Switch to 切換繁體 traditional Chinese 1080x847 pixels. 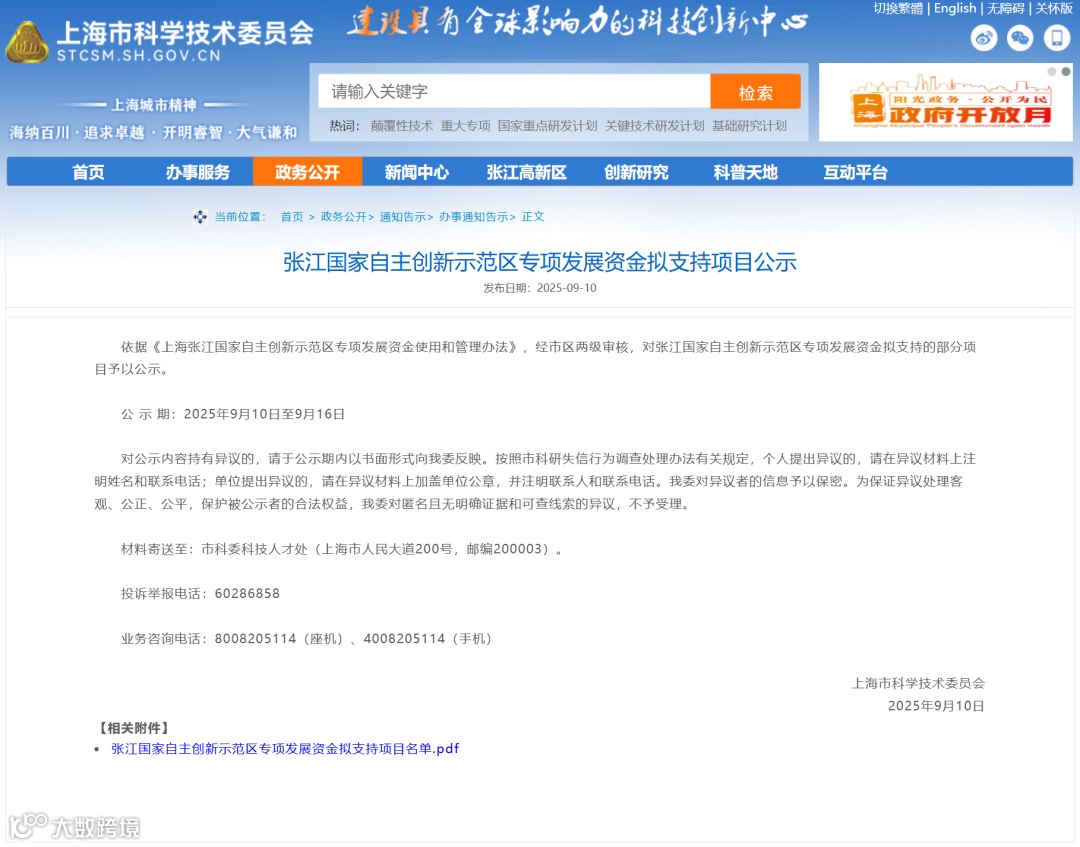(x=897, y=8)
